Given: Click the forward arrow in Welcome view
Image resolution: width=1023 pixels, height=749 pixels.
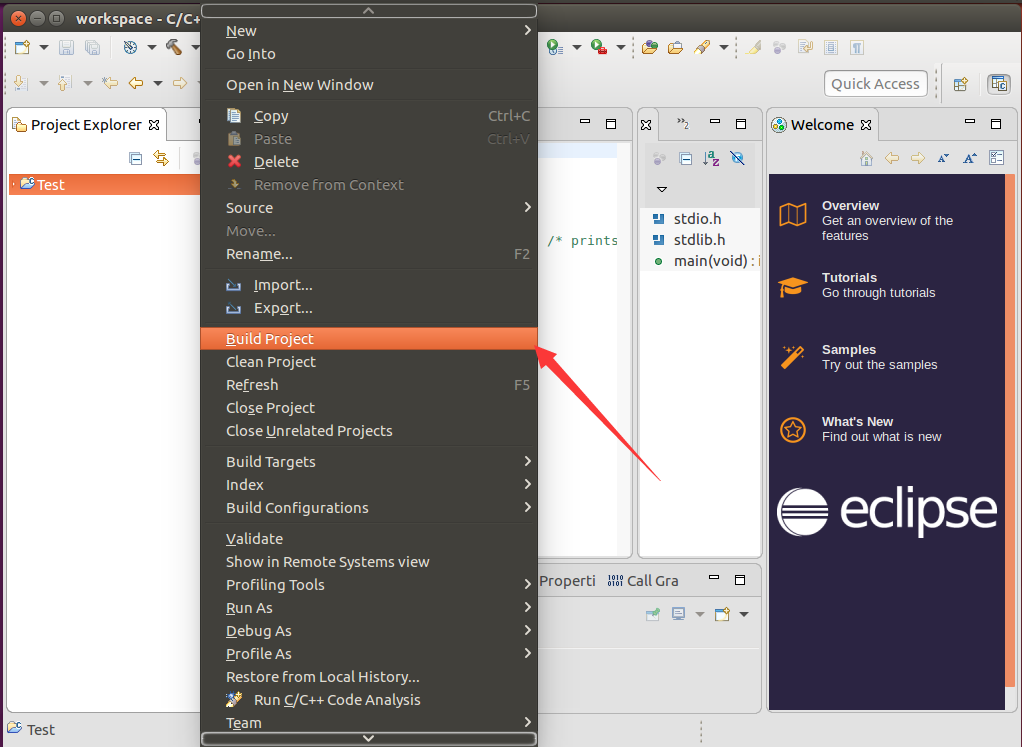Looking at the screenshot, I should (917, 159).
